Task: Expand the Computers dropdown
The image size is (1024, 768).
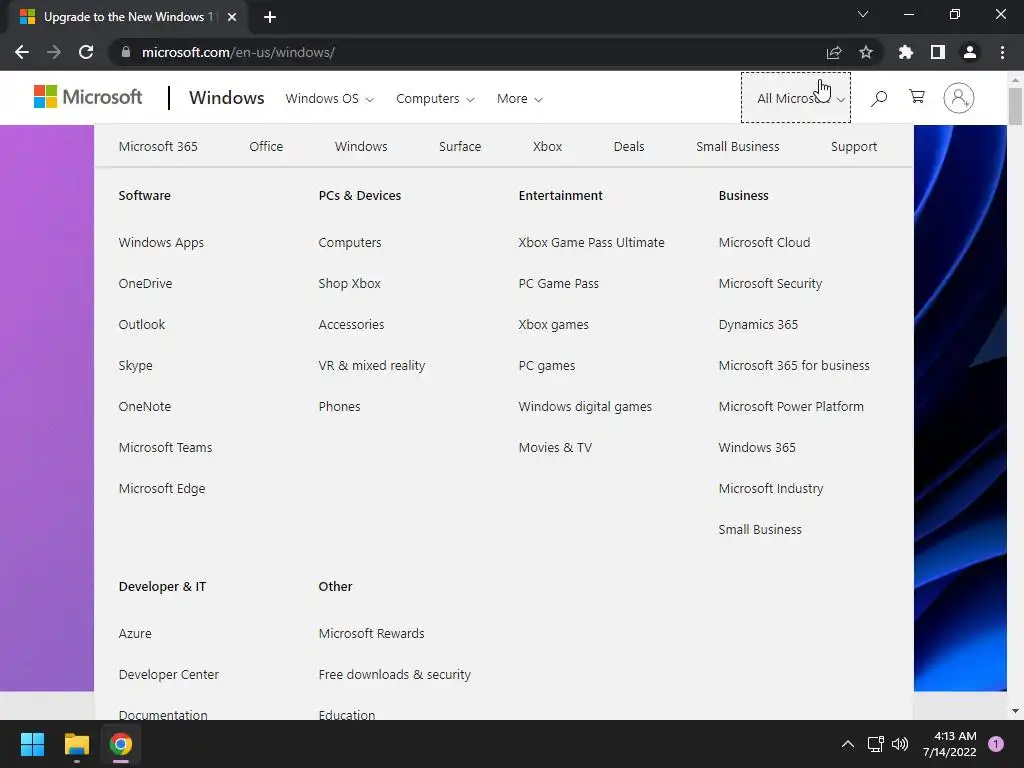Action: point(435,99)
